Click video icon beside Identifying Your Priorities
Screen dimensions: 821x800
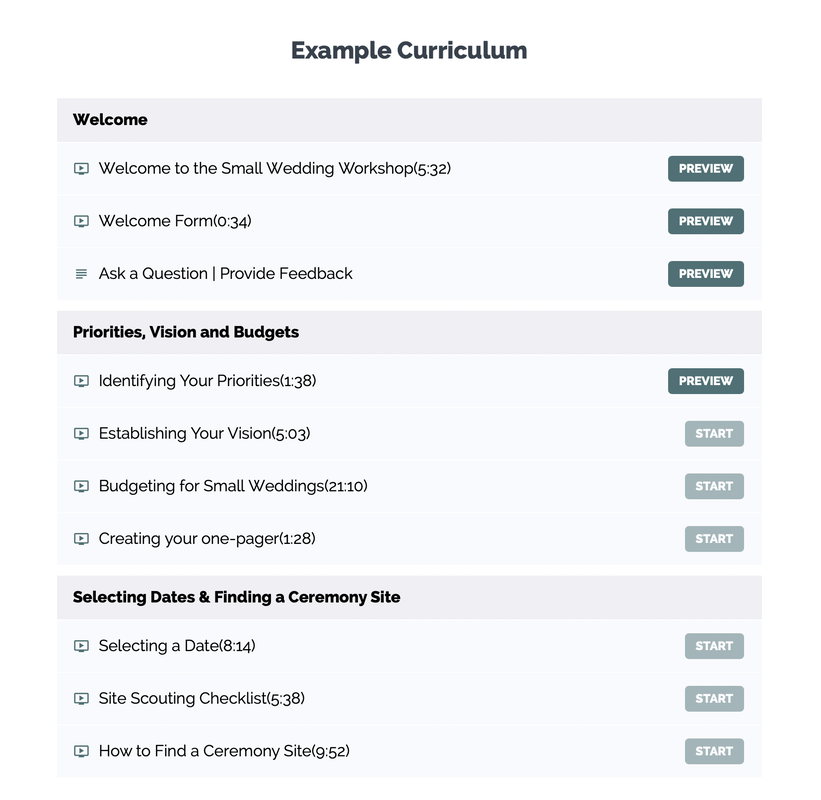tap(81, 381)
